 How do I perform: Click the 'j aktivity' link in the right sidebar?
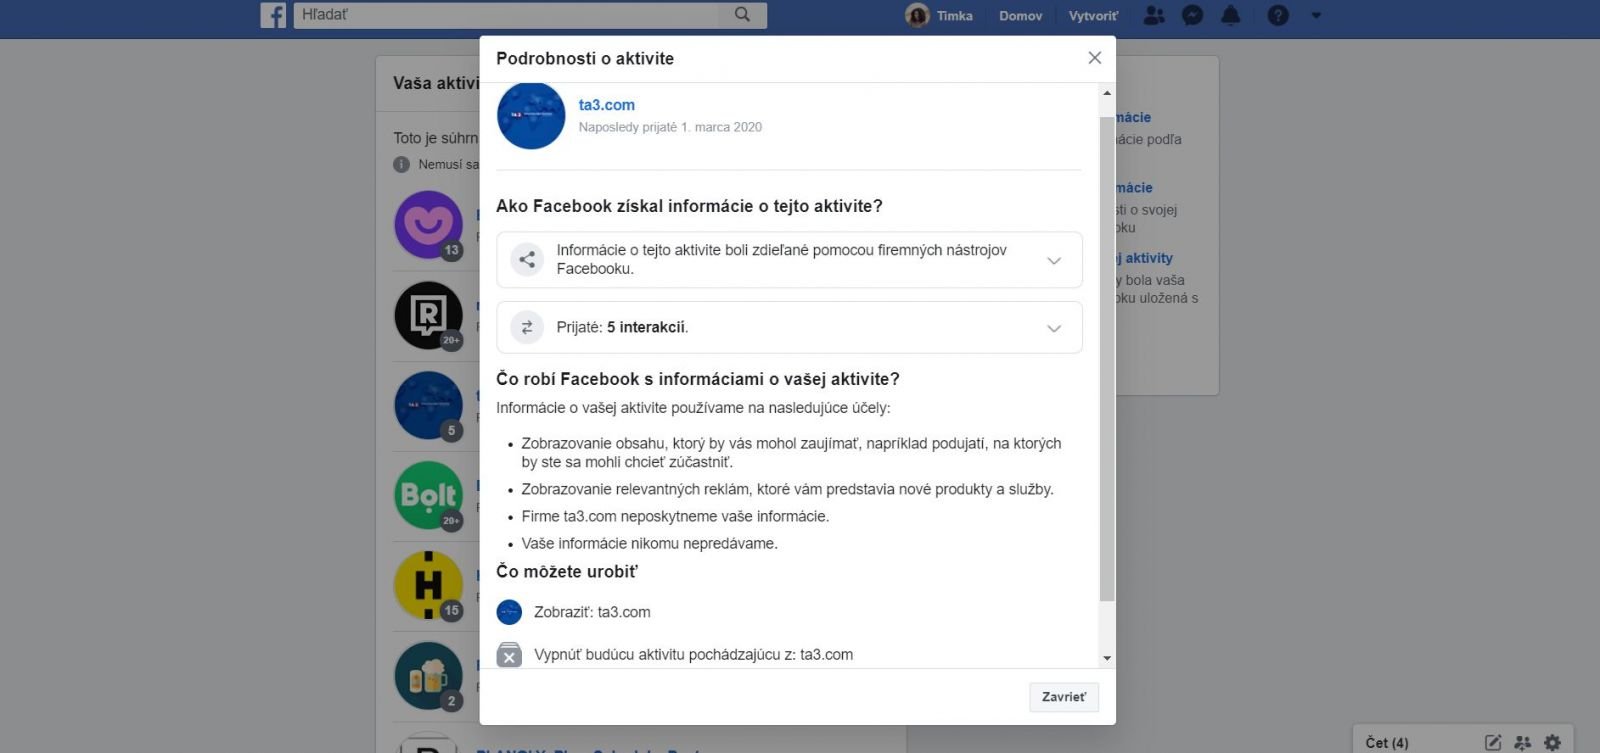tap(1144, 258)
